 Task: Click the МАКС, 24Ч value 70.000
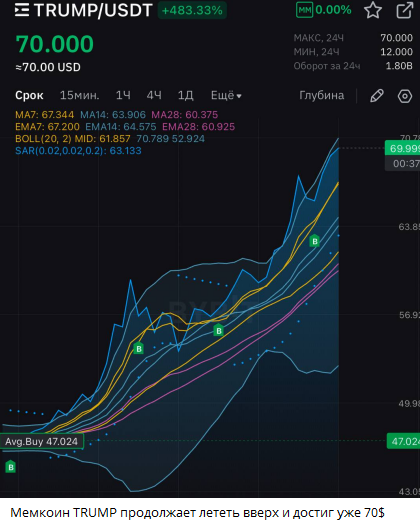tap(397, 38)
